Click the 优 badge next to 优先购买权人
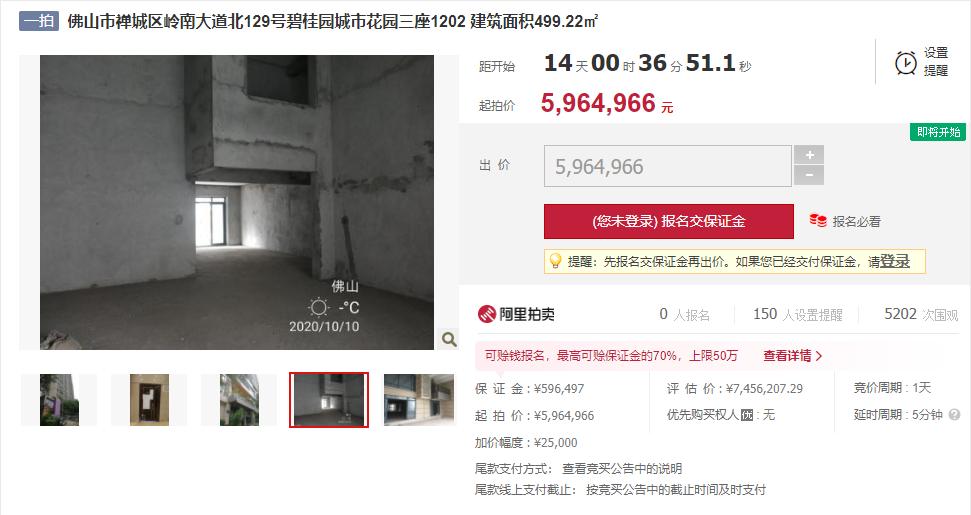This screenshot has width=971, height=515. coord(747,415)
